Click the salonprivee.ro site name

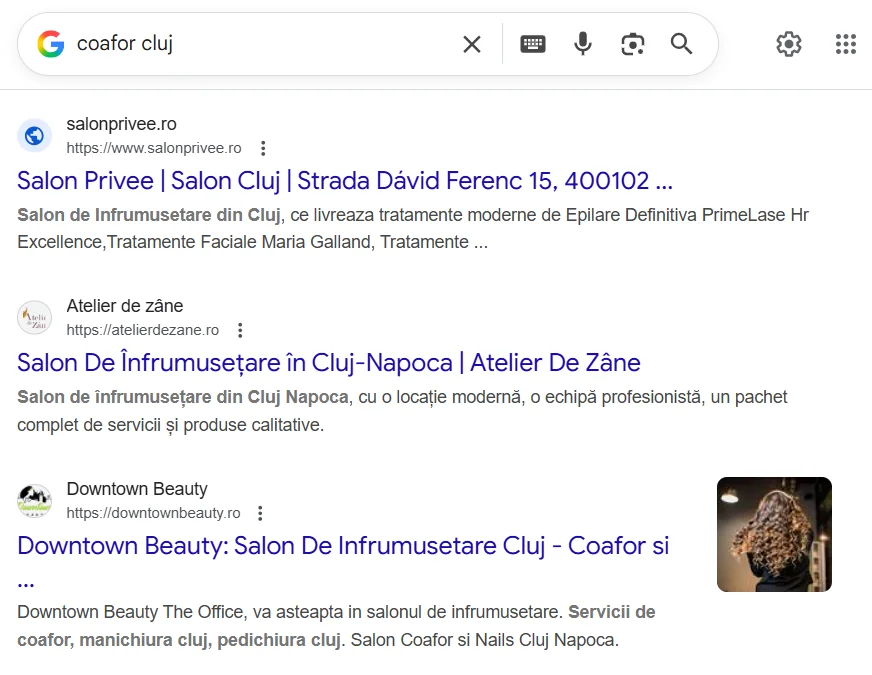coord(122,124)
